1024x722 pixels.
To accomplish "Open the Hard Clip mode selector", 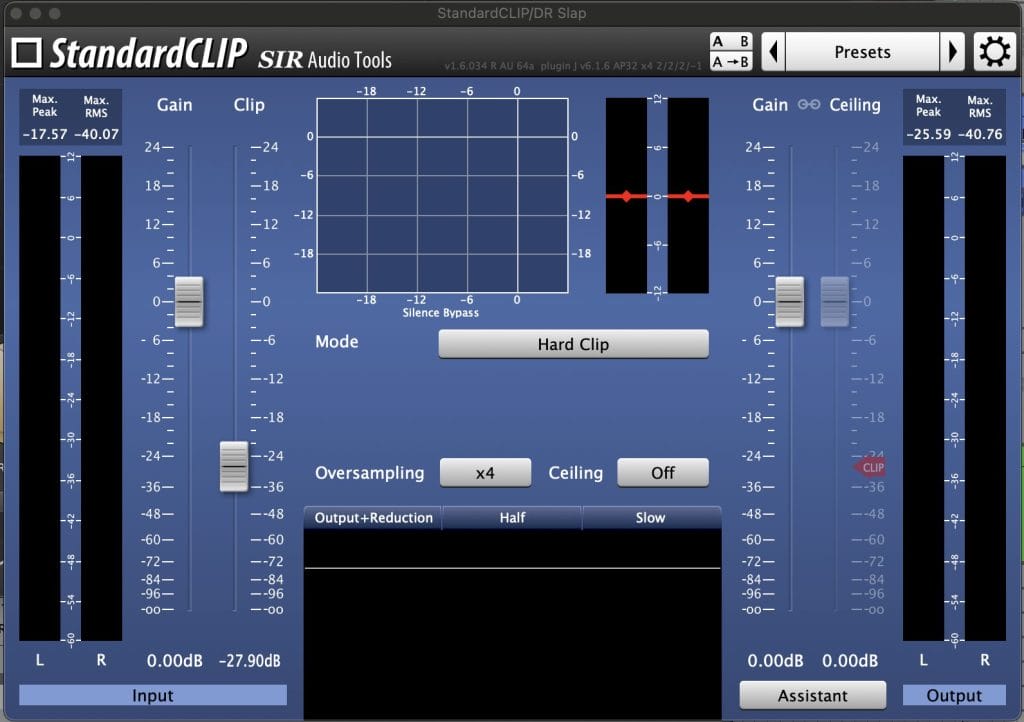I will [x=573, y=344].
